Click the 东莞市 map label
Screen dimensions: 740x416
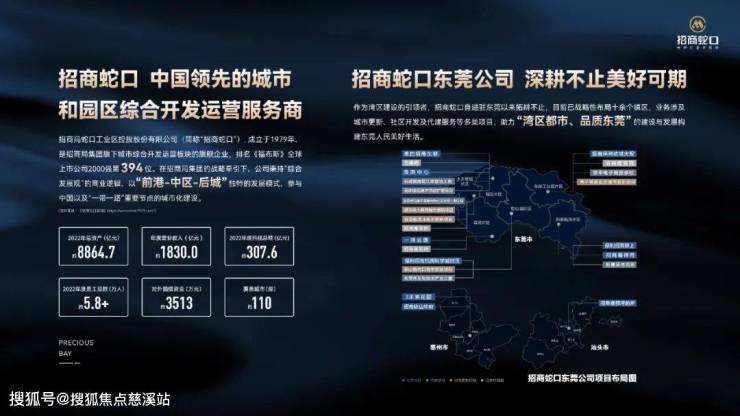523,239
